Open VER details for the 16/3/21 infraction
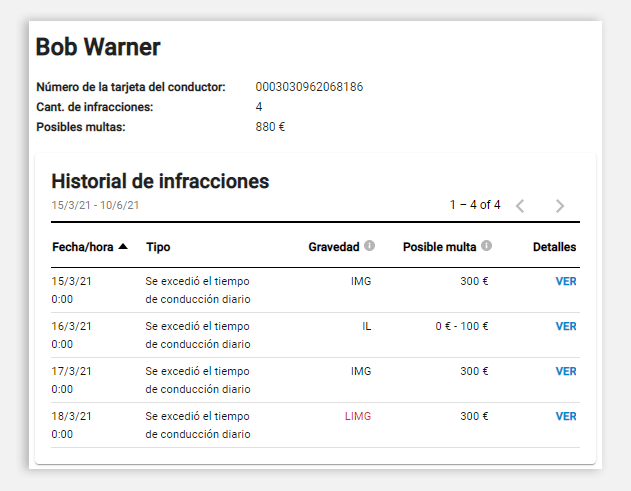The width and height of the screenshot is (631, 491). (x=566, y=326)
